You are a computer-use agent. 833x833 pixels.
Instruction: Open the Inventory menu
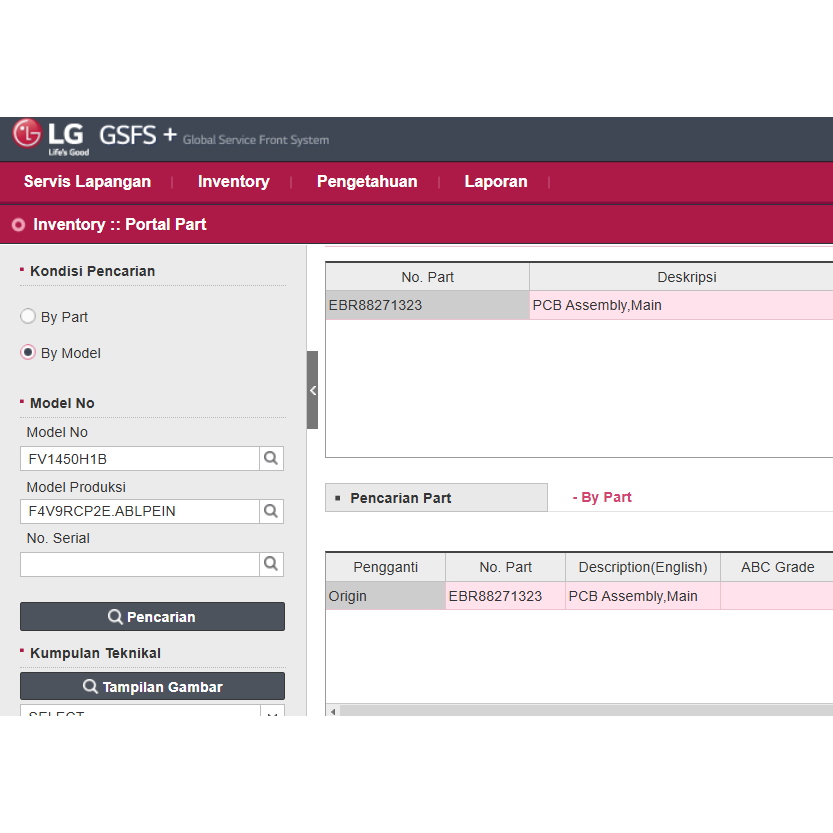233,182
